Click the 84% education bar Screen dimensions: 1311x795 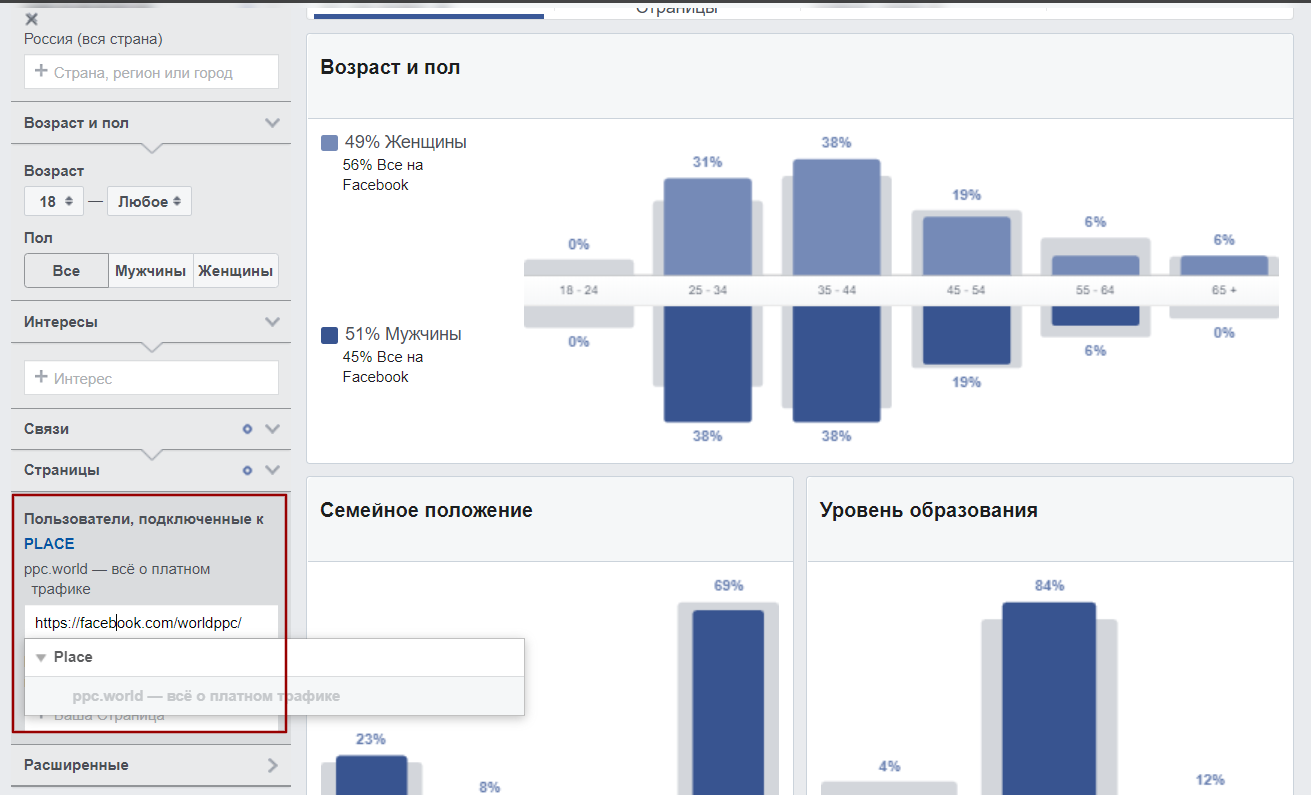coord(1049,698)
